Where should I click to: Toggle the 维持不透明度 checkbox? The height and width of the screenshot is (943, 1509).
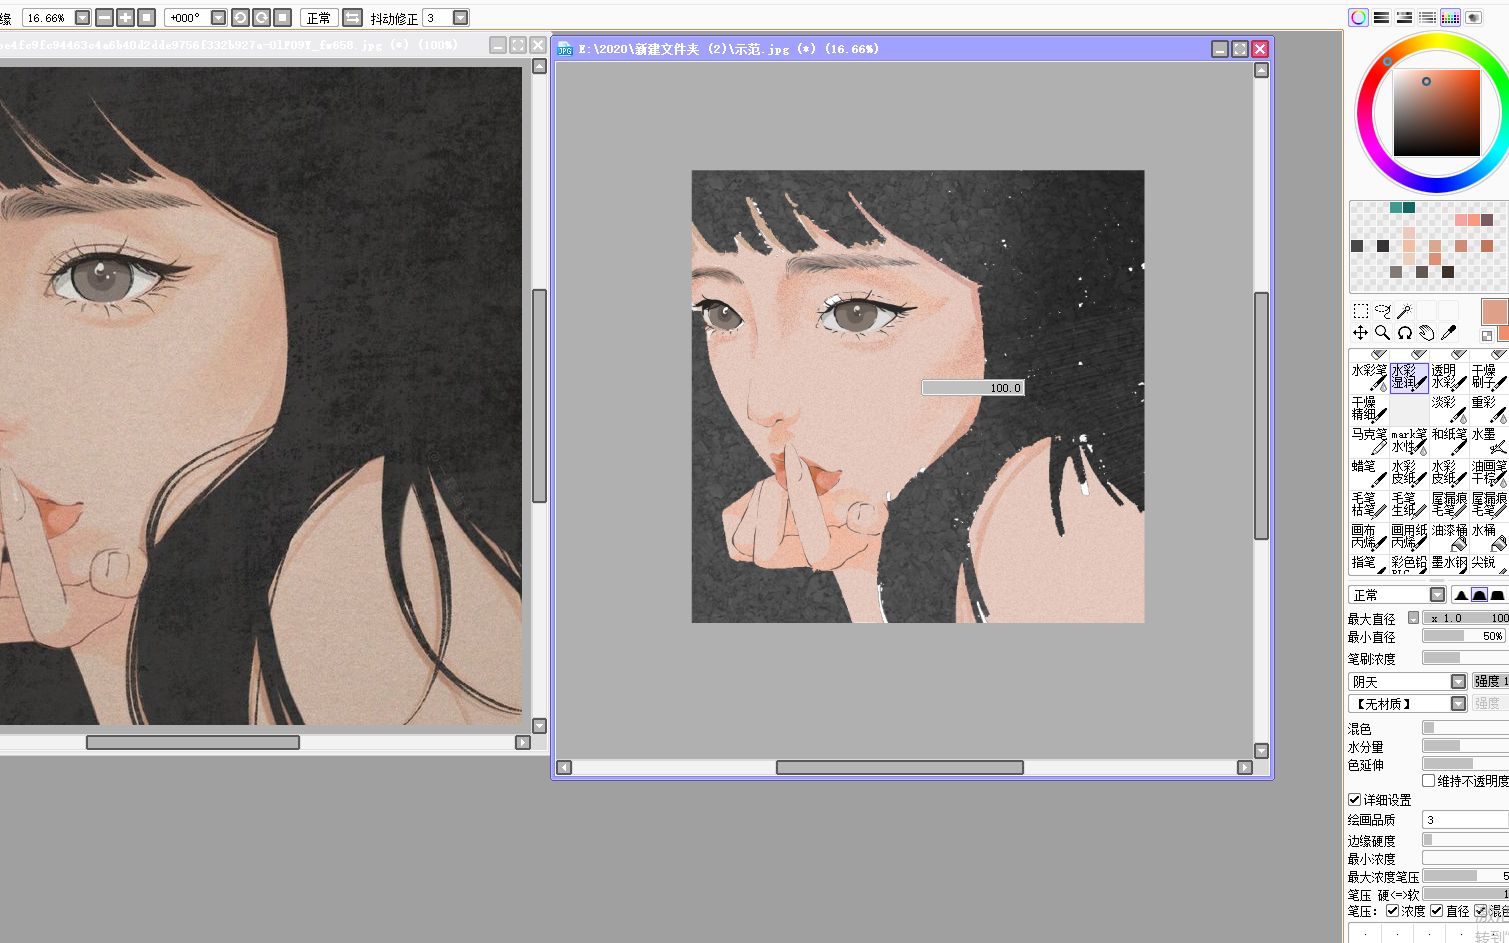click(1429, 781)
